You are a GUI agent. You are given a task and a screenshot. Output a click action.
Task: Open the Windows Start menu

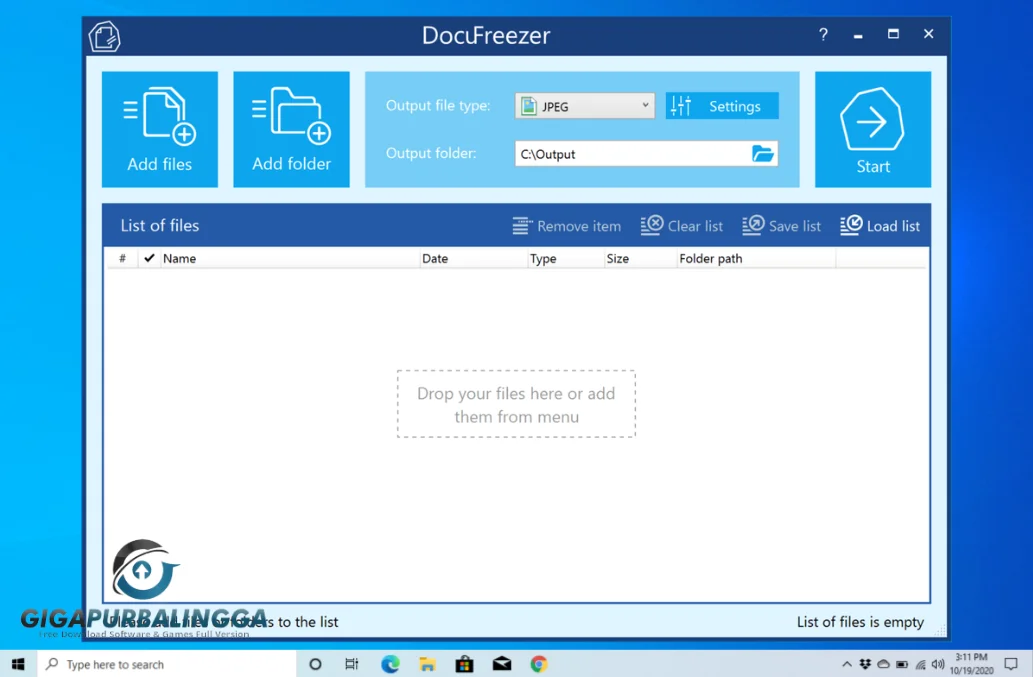coord(18,664)
